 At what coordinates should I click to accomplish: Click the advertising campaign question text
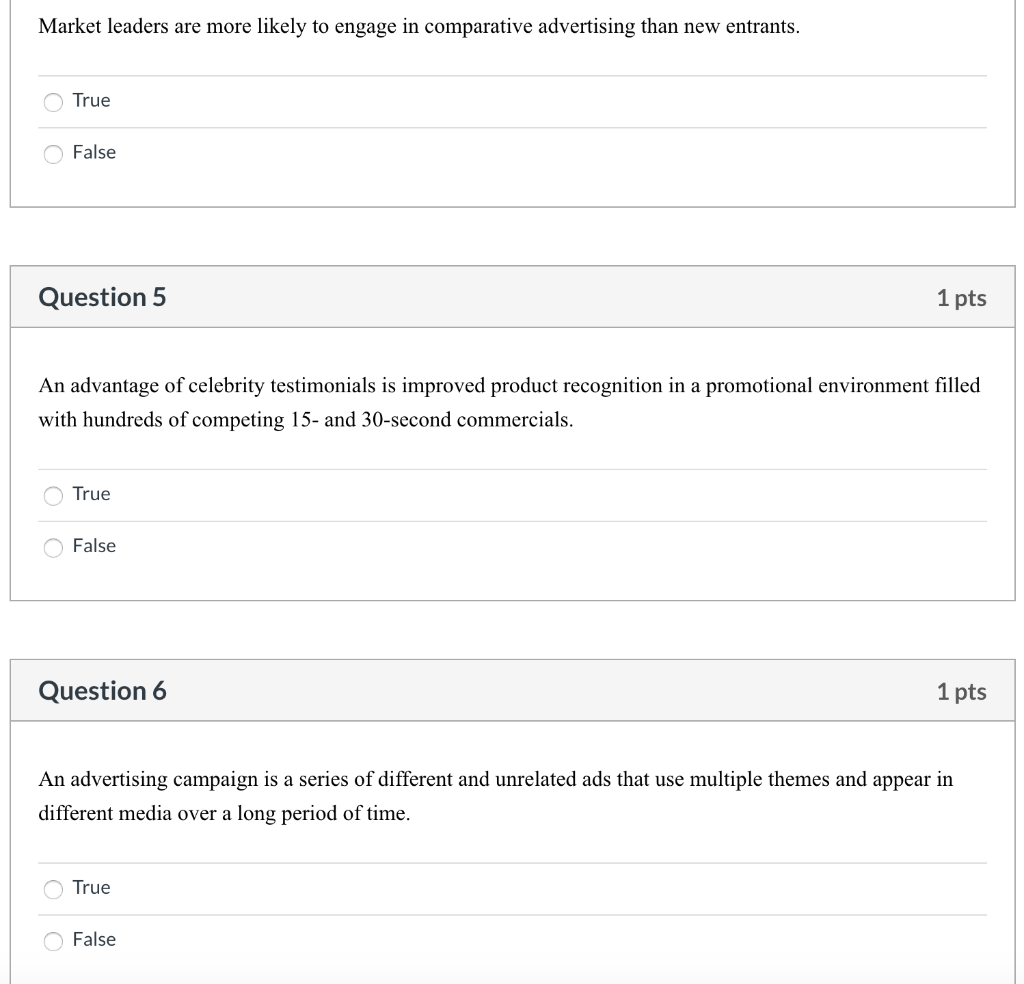pos(497,795)
